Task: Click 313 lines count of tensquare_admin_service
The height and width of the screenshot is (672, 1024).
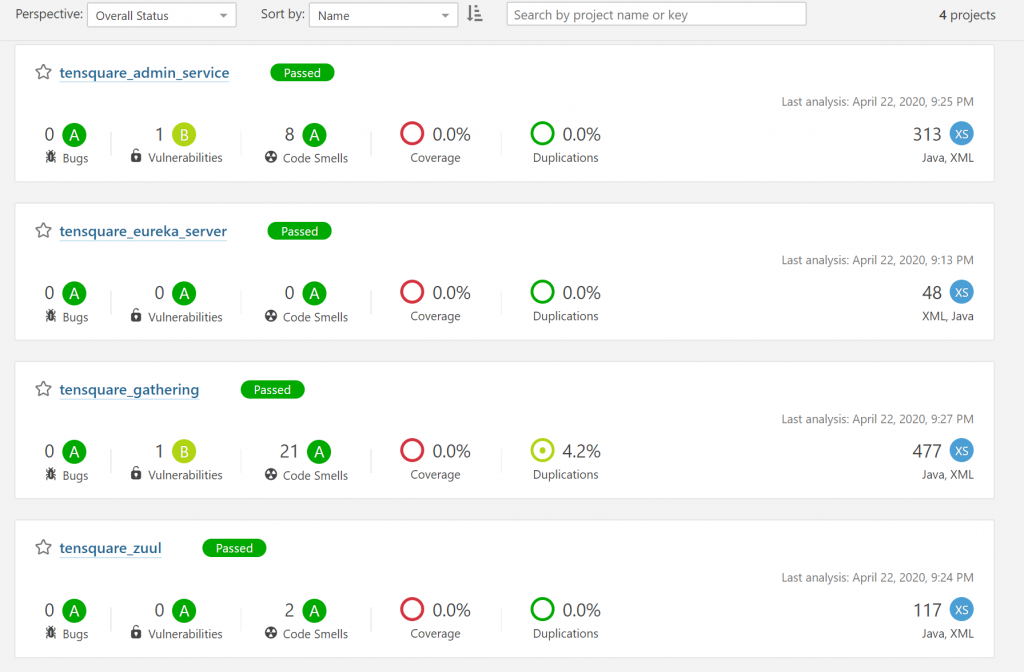Action: (x=927, y=135)
